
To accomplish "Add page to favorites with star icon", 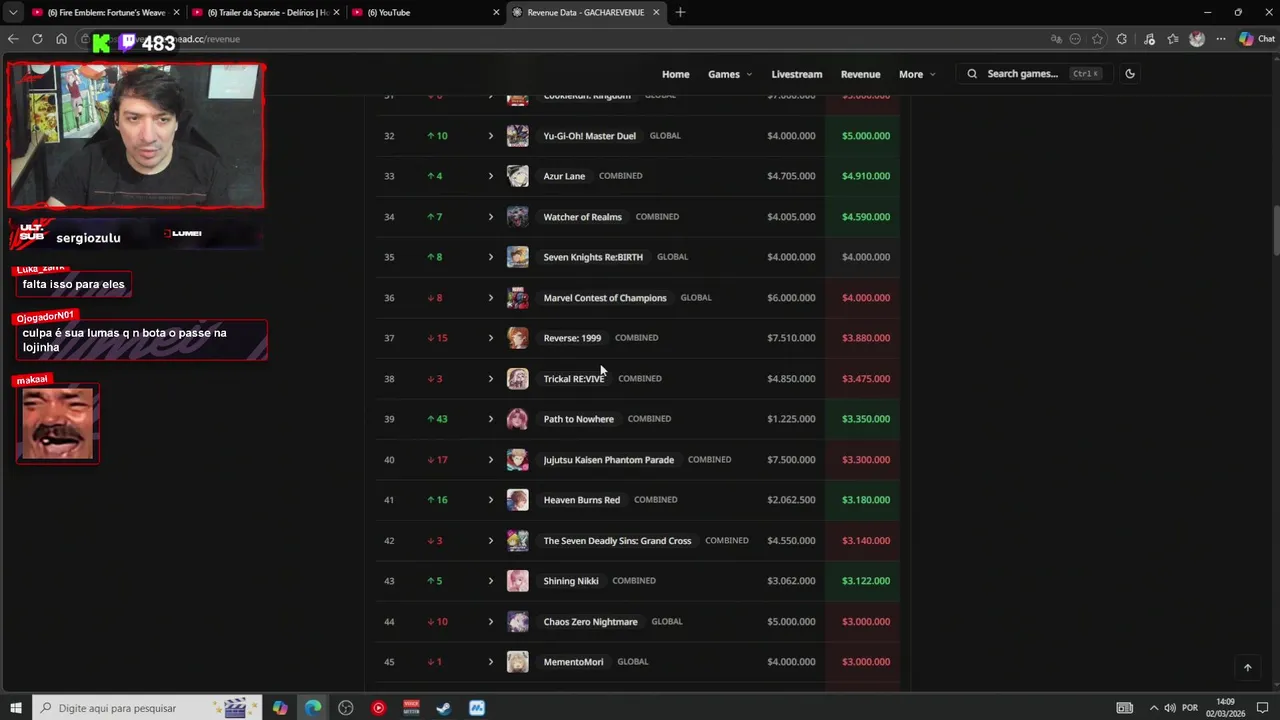I will click(x=1098, y=39).
